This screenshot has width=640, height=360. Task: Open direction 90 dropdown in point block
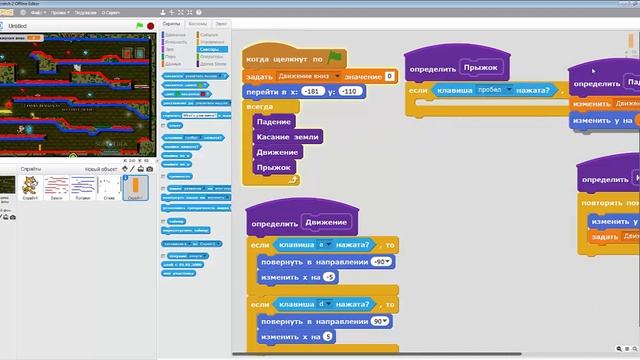click(385, 321)
